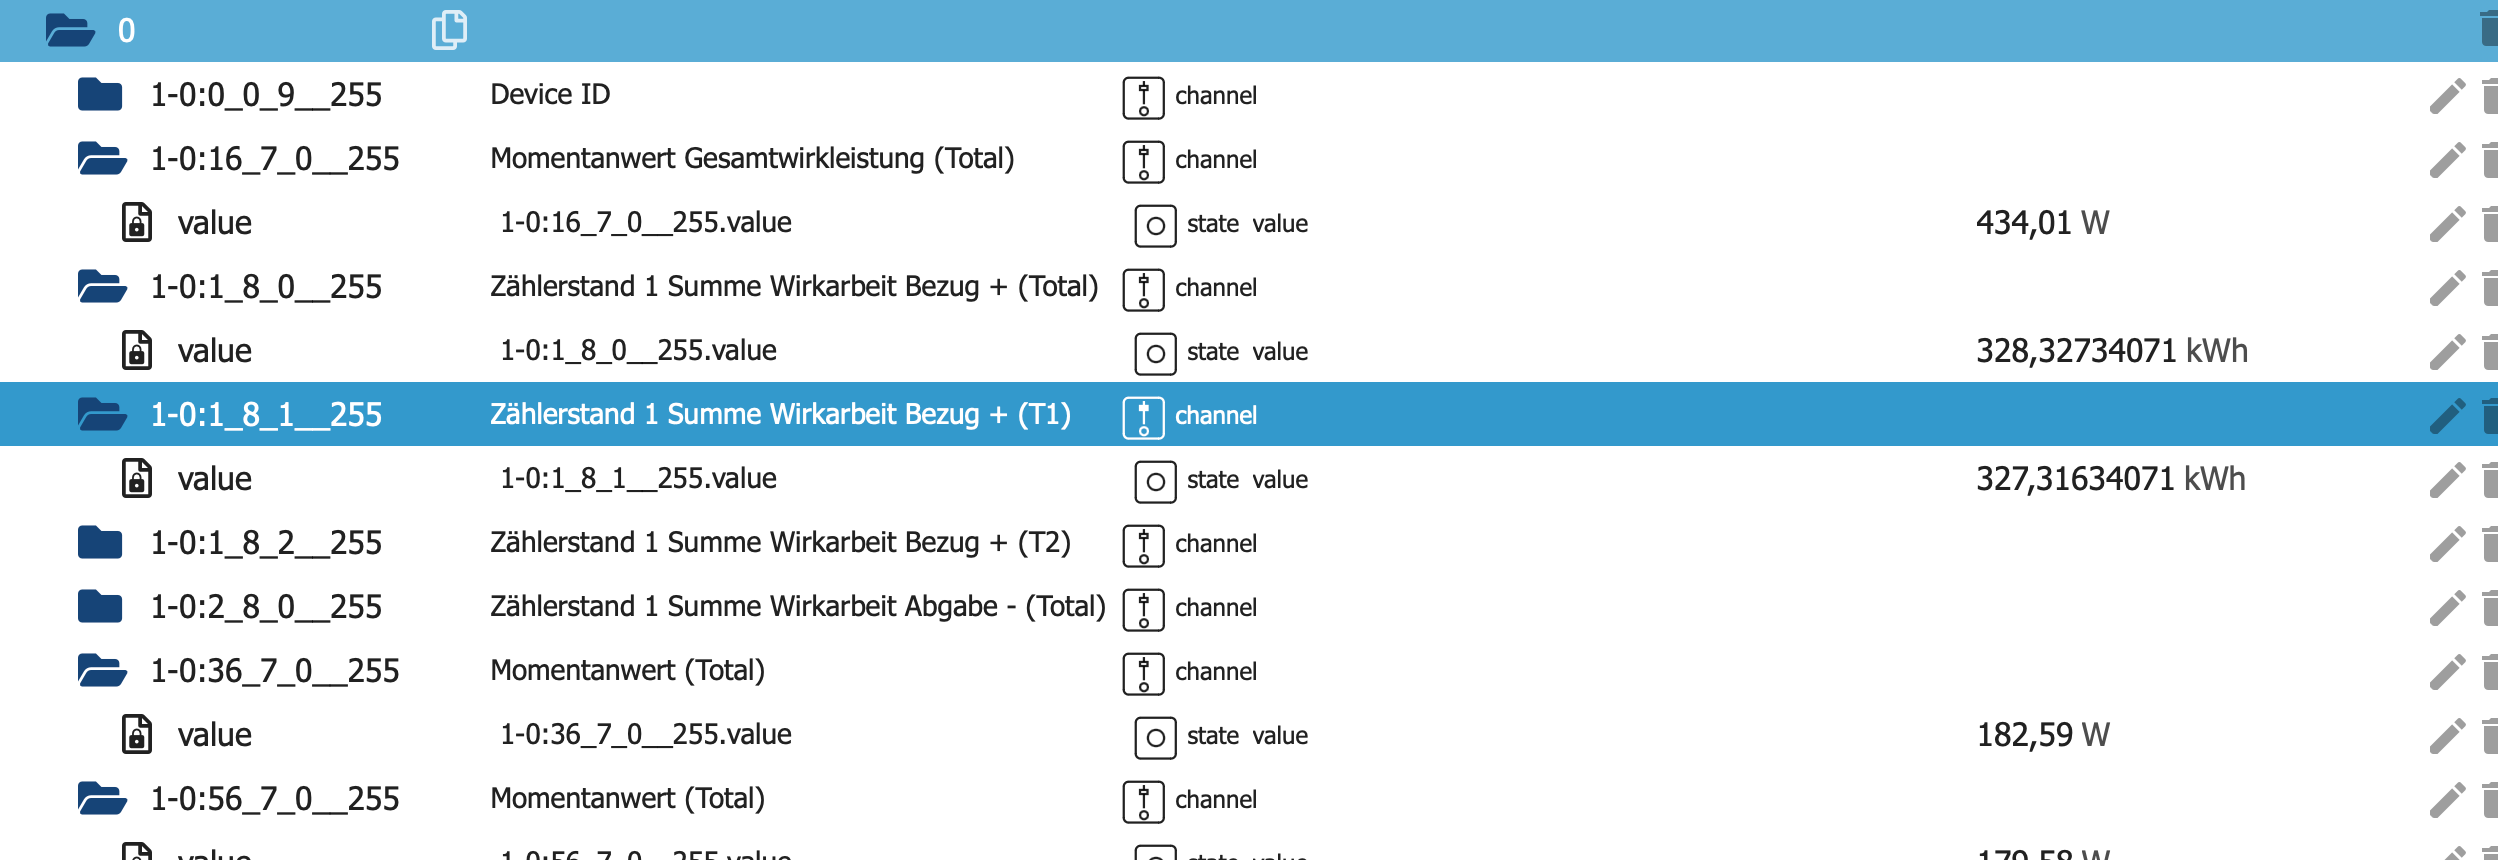Collapse the 1-0:36_7_0__255 folder
Image resolution: width=2498 pixels, height=860 pixels.
click(102, 670)
